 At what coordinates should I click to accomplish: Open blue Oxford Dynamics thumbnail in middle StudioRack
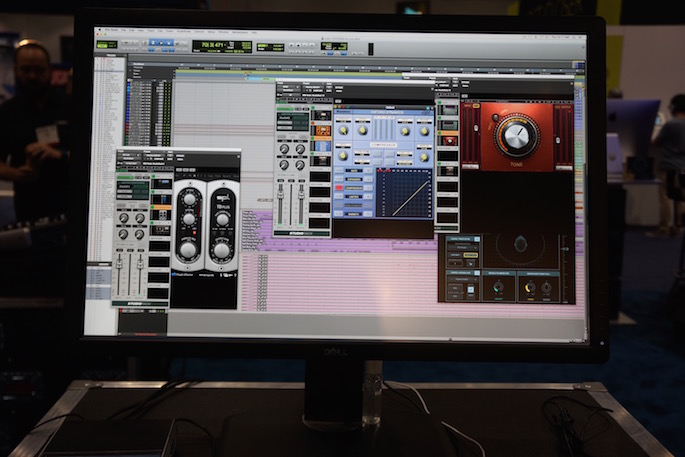point(321,145)
